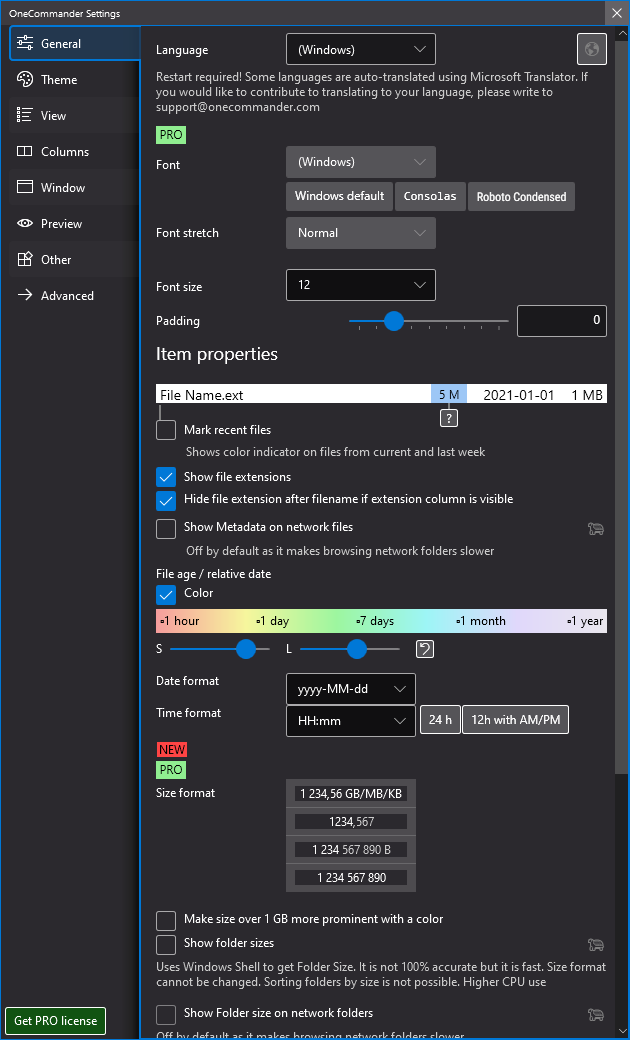Disable the file age Color checkbox
Image resolution: width=630 pixels, height=1040 pixels.
(166, 594)
